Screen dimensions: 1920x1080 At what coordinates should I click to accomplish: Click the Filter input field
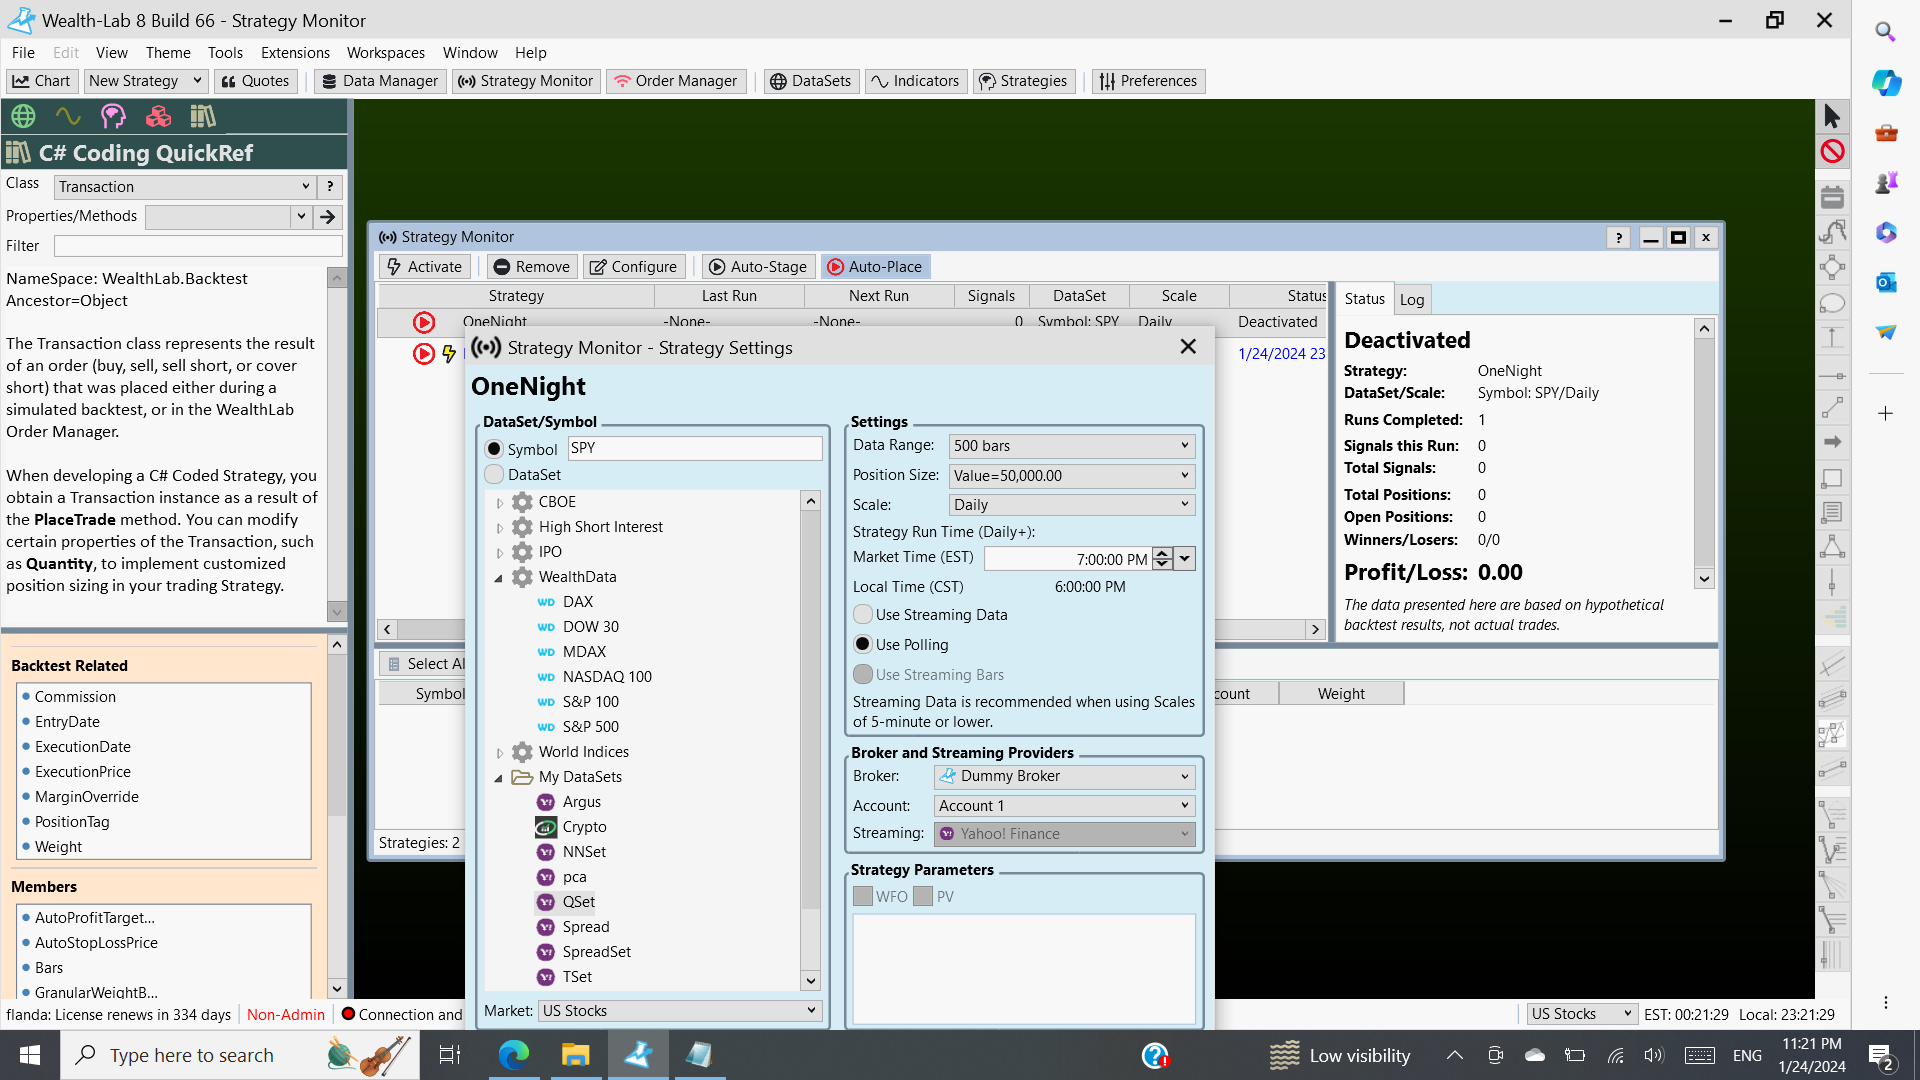tap(198, 246)
